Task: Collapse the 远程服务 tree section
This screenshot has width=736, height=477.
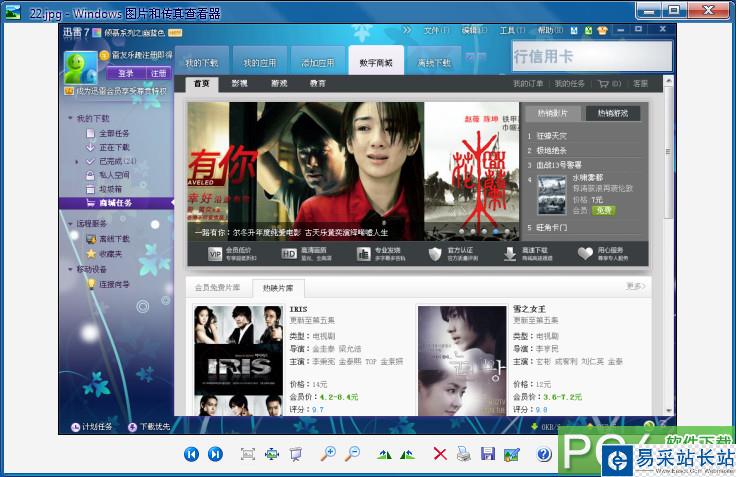Action: click(x=70, y=223)
